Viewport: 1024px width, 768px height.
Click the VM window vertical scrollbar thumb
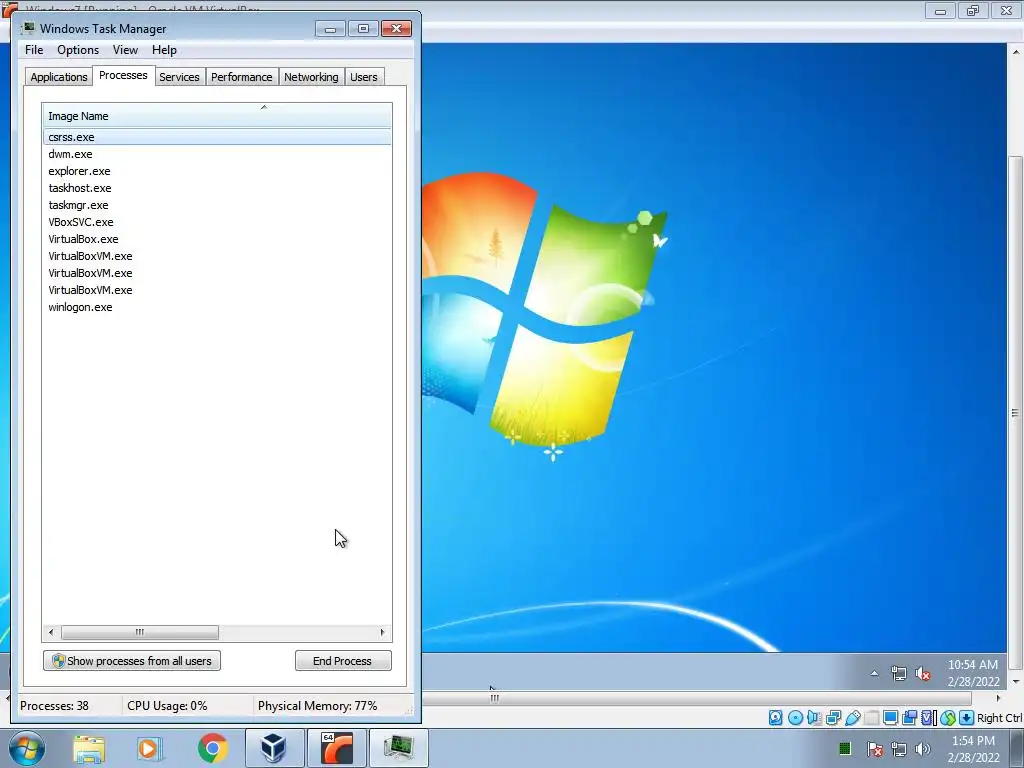pyautogui.click(x=1016, y=413)
